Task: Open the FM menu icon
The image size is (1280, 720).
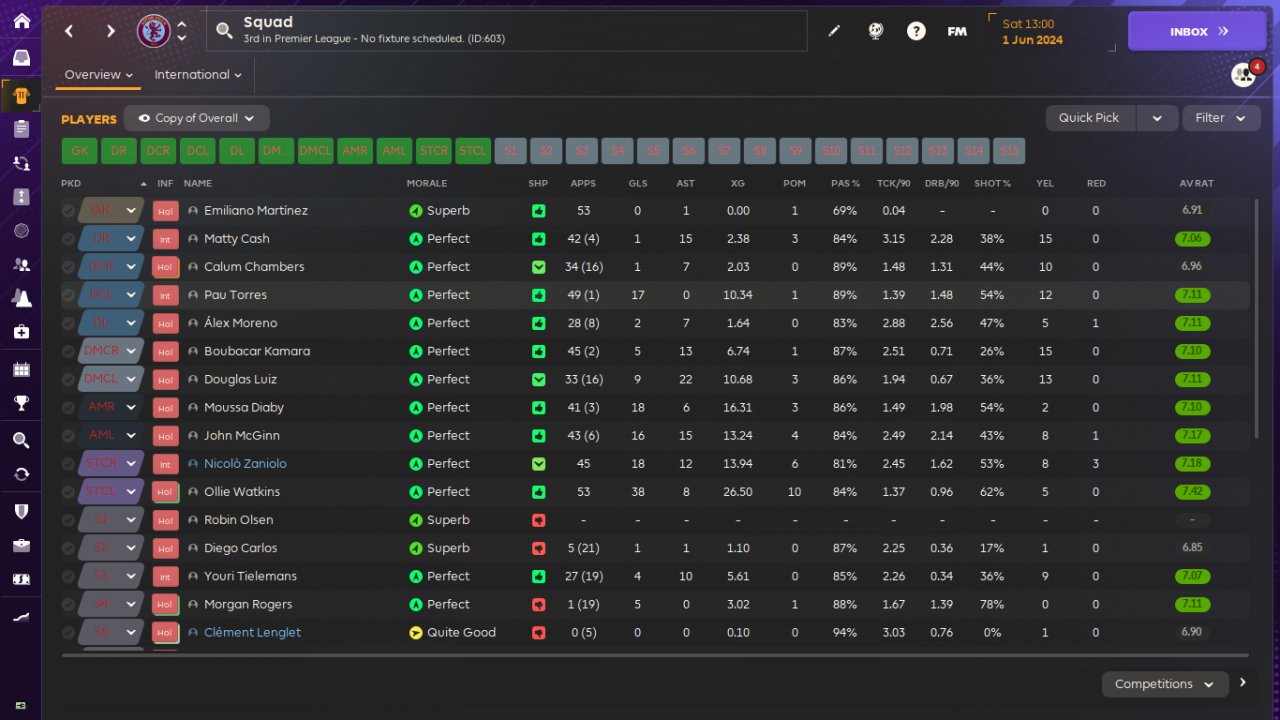Action: point(957,31)
